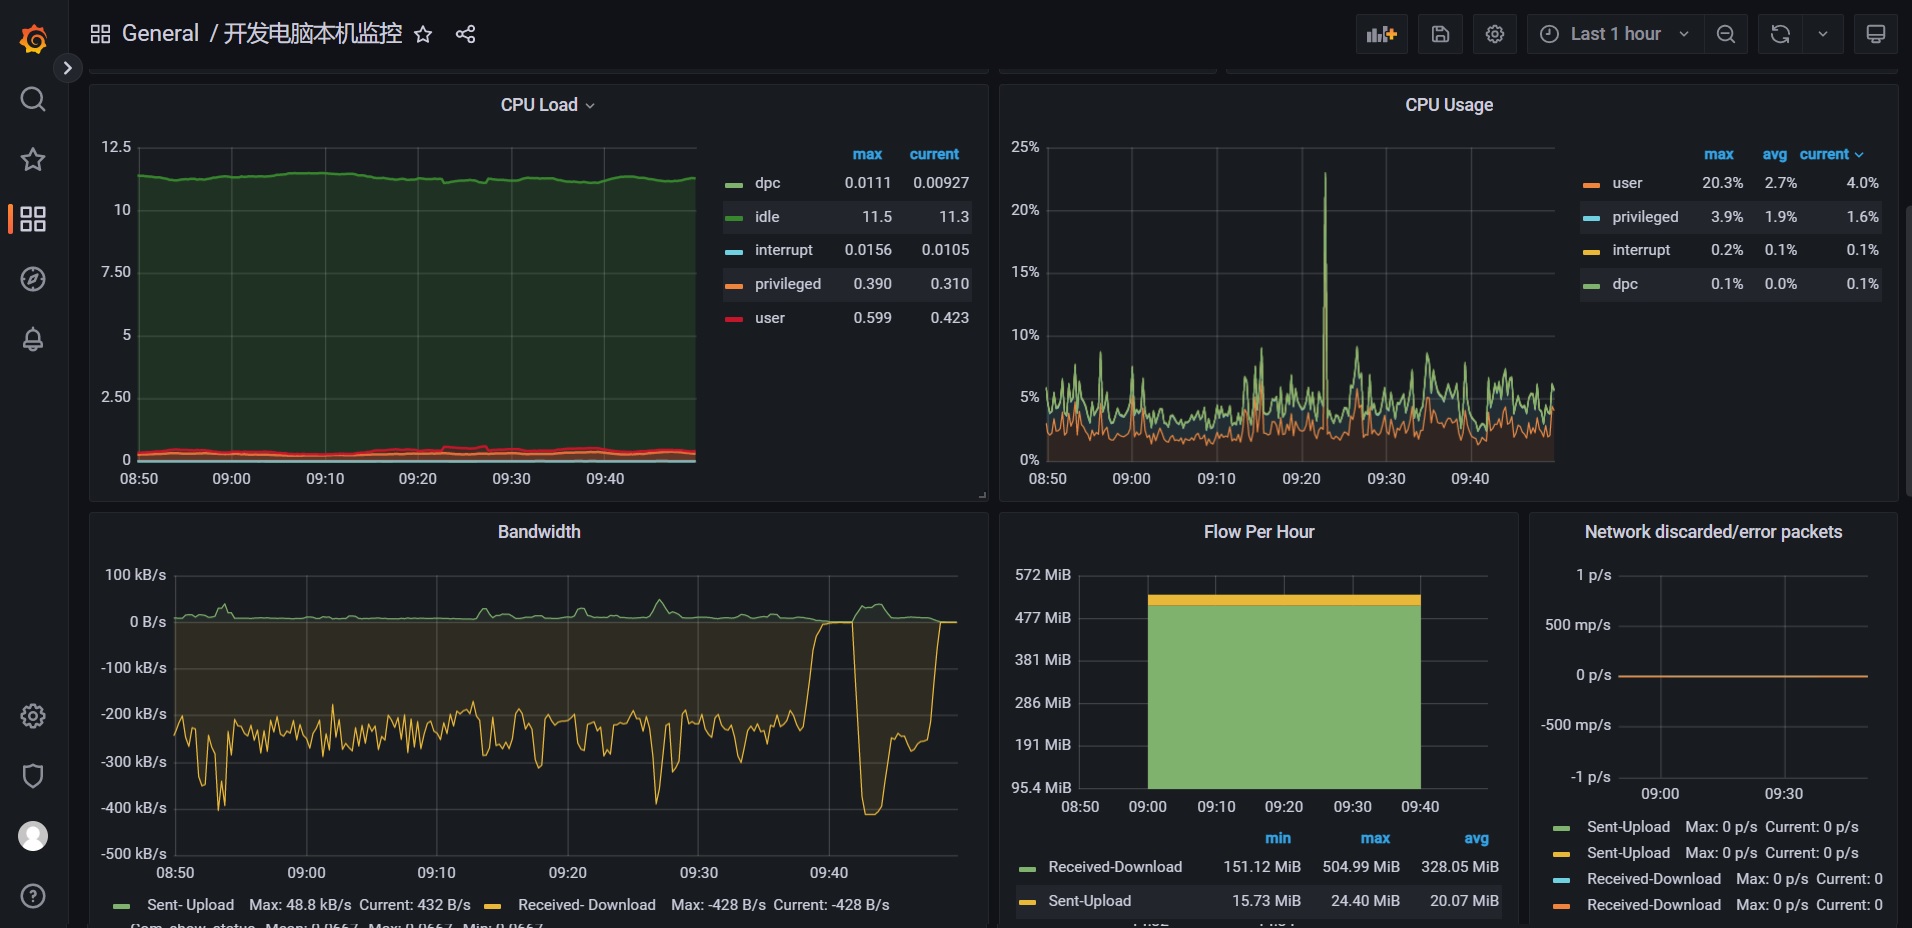
Task: Open the Dashboards four-squares sidebar icon
Action: [x=33, y=219]
